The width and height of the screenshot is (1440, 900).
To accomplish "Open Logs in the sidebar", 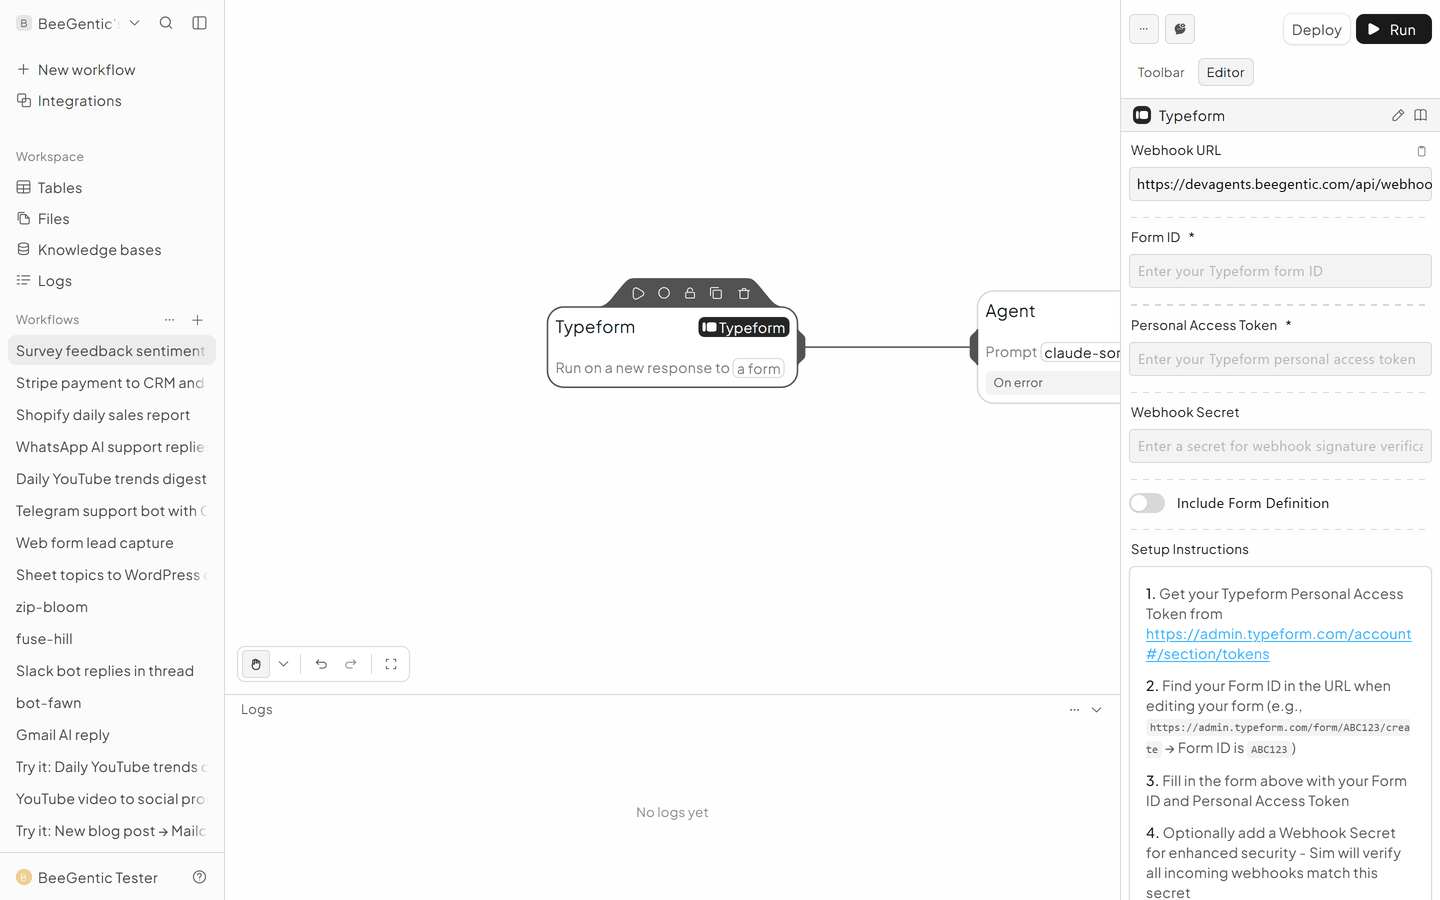I will pyautogui.click(x=112, y=281).
